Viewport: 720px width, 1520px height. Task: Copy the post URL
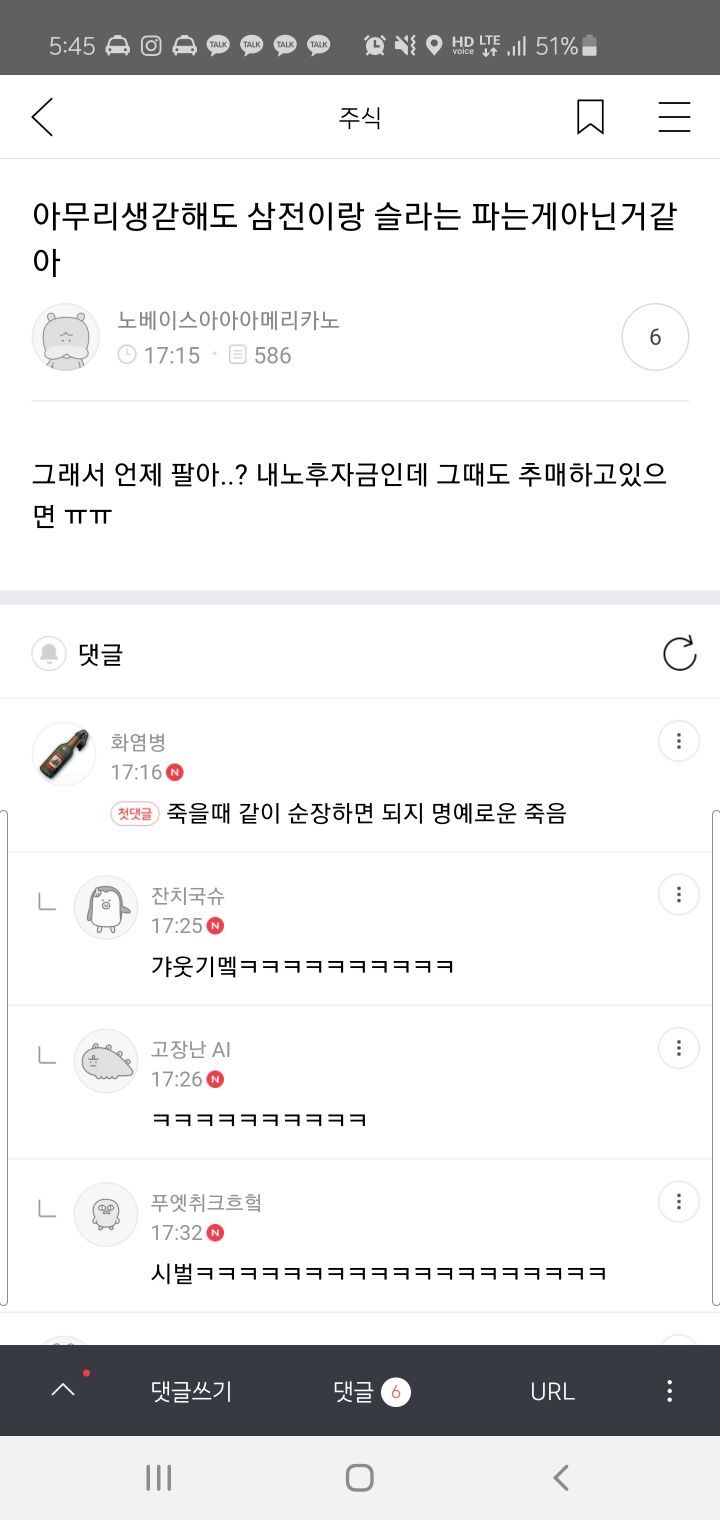552,1391
